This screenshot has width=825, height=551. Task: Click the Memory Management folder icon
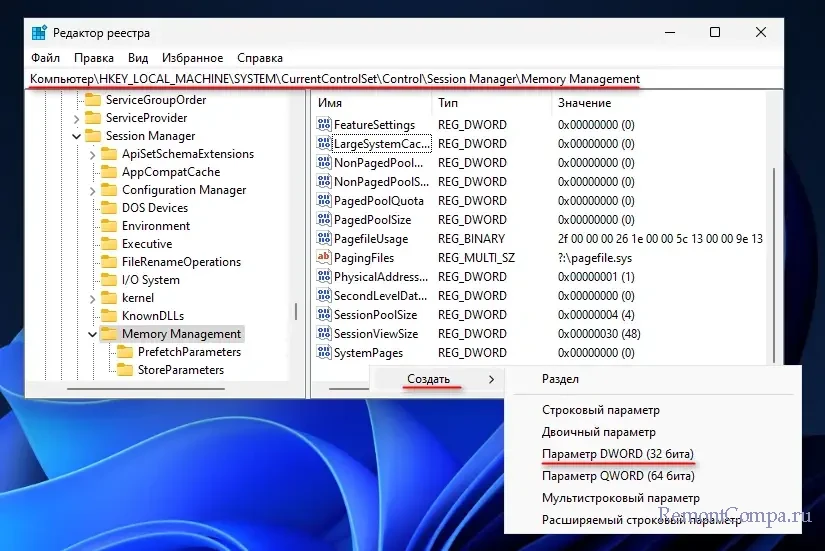109,334
